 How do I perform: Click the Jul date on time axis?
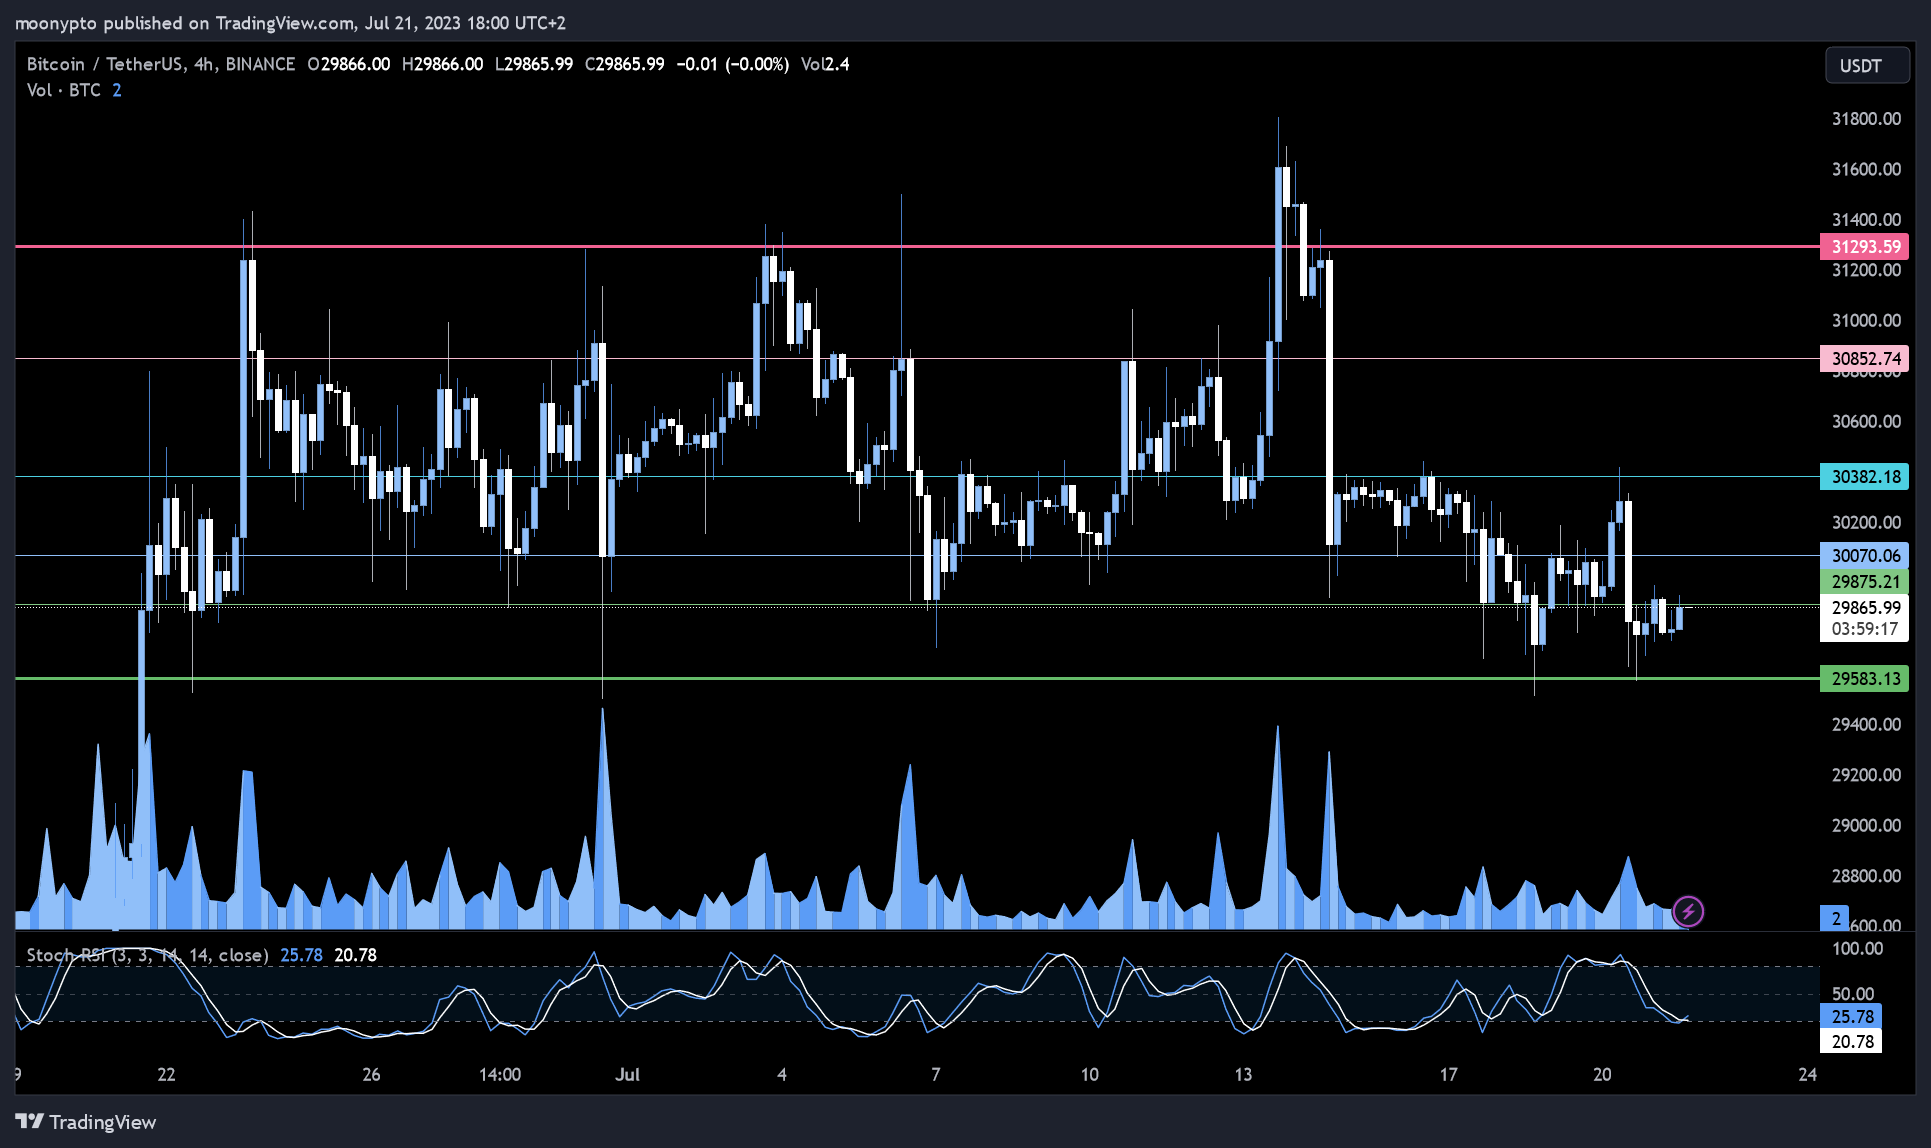point(627,1075)
